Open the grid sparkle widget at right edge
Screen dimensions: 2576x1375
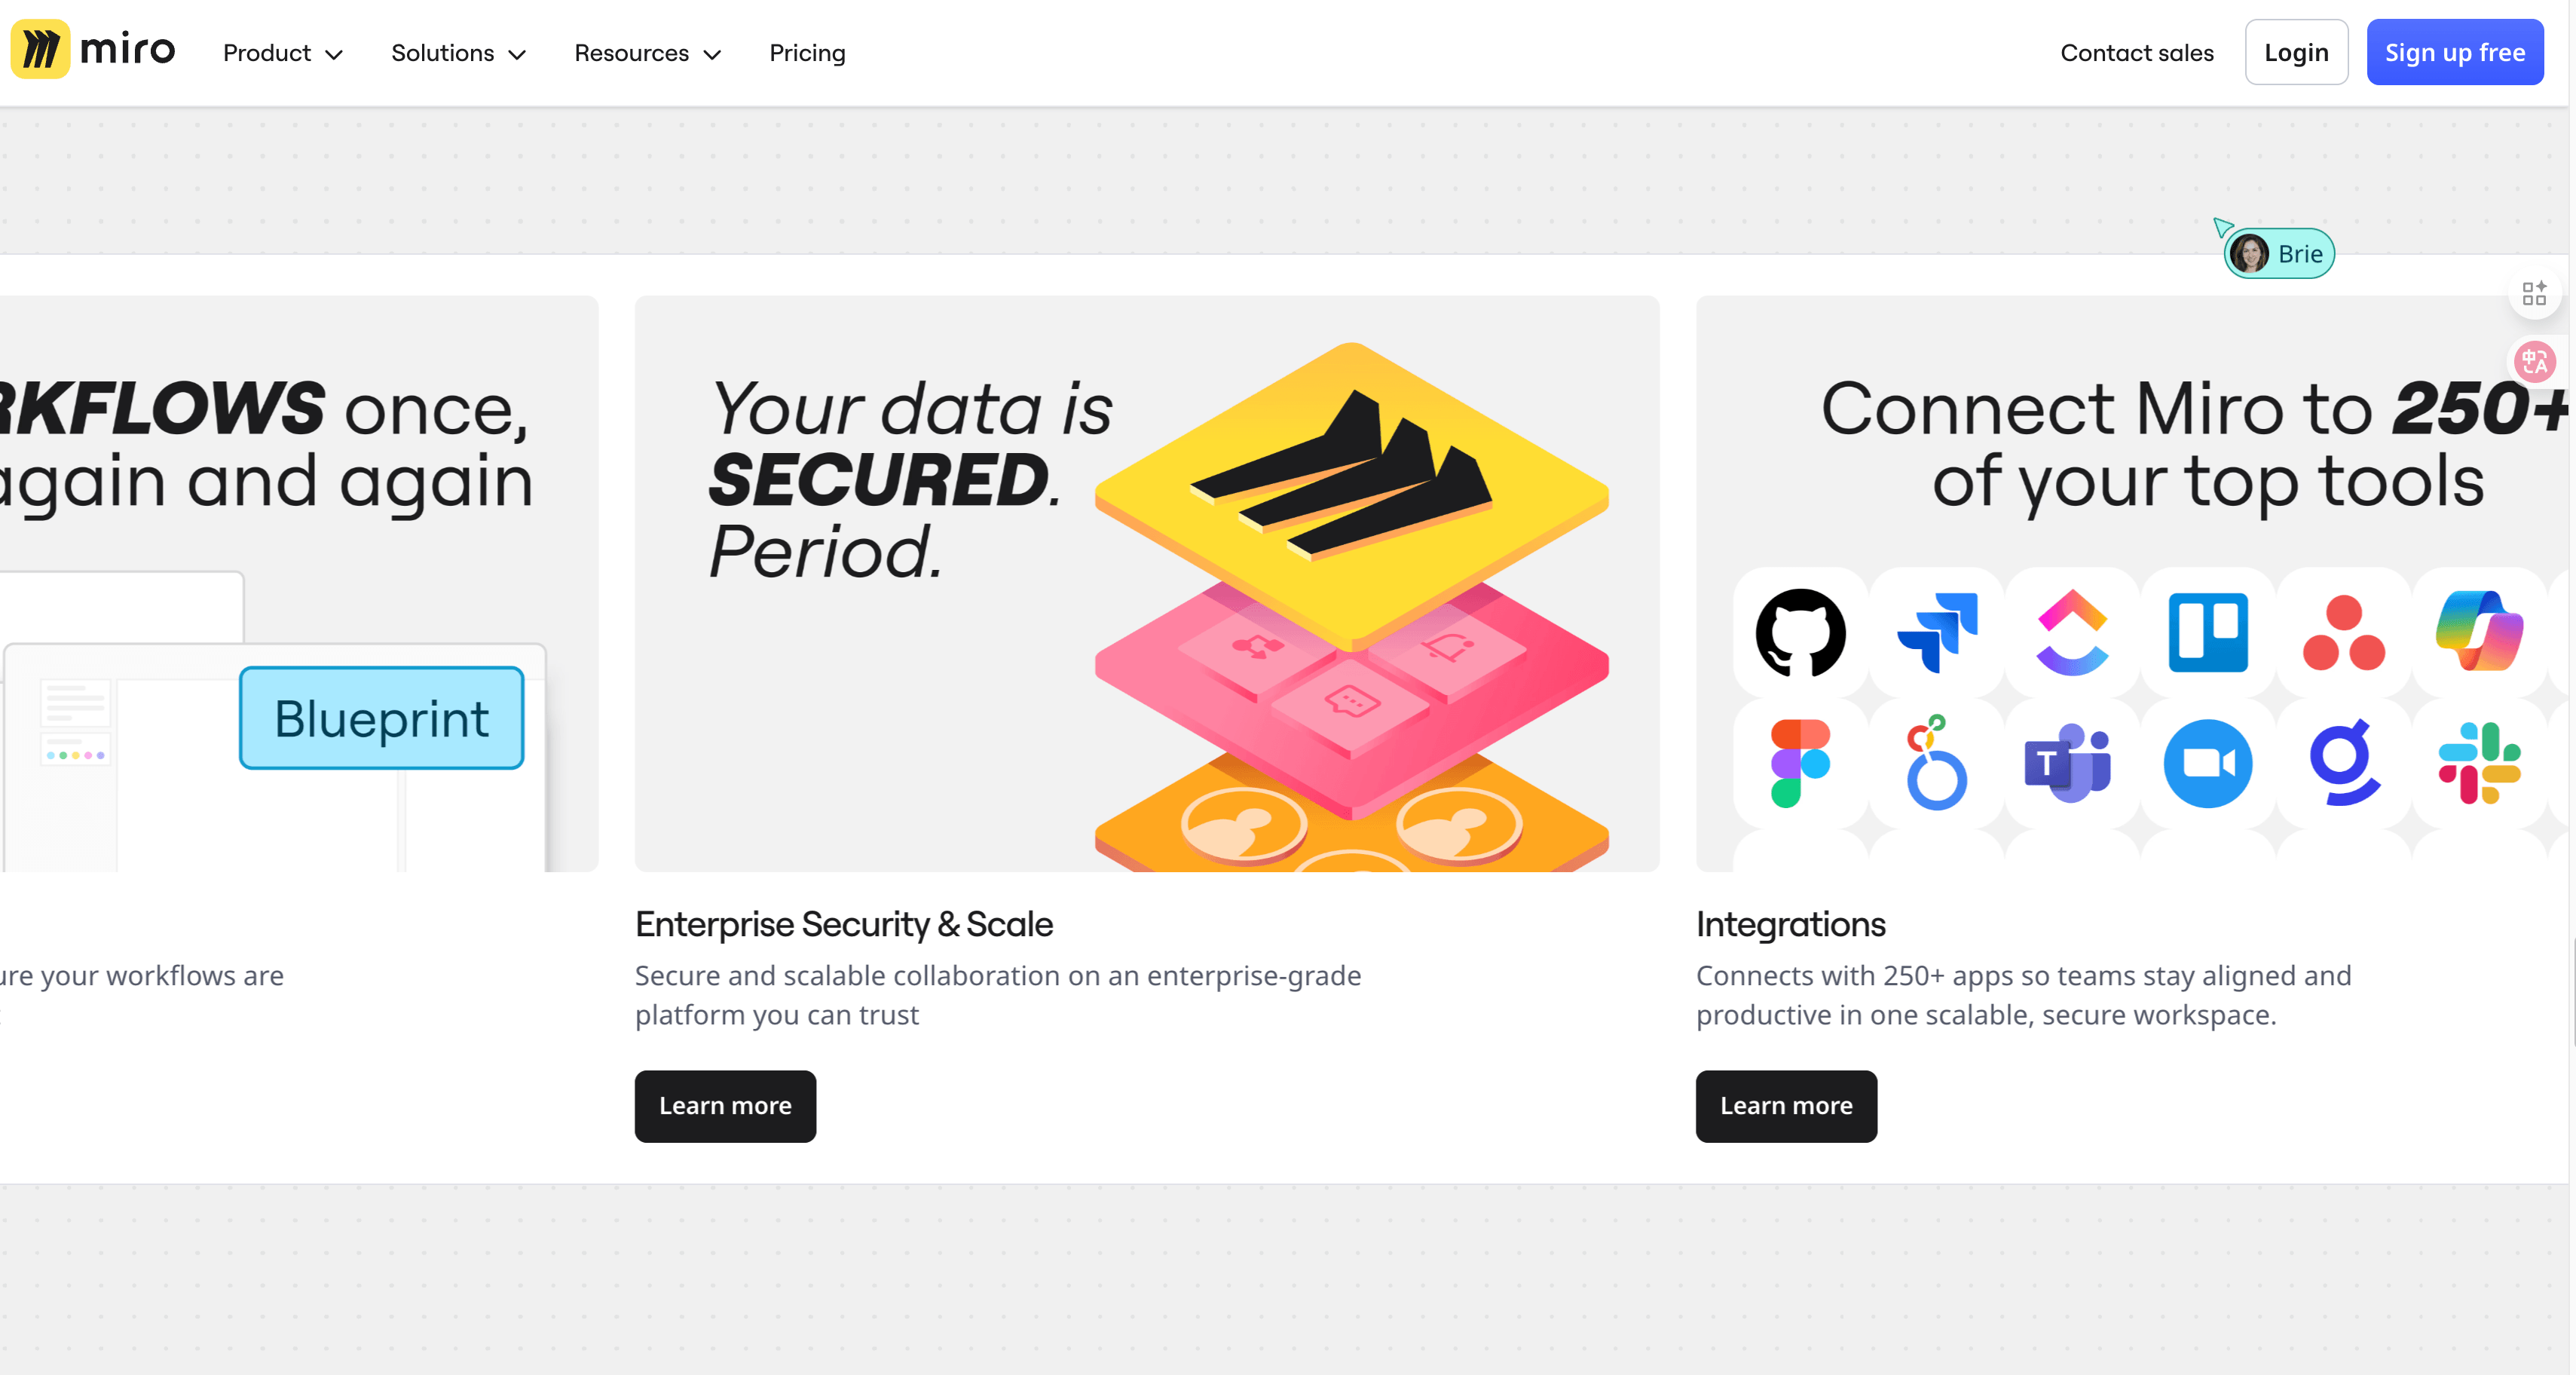pos(2534,294)
